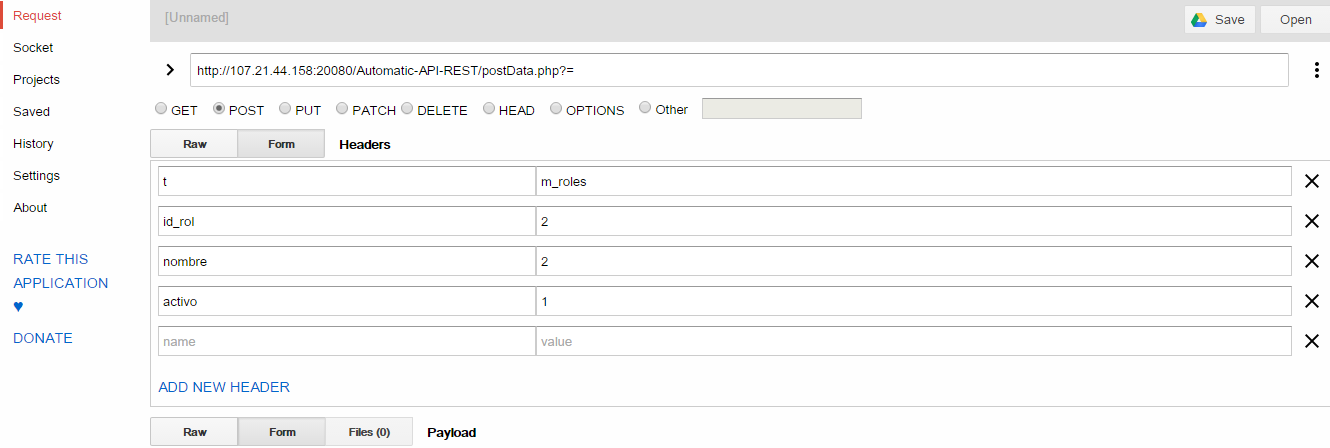Viewport: 1330px width, 448px height.
Task: Expand the URL details chevron
Action: coord(170,70)
